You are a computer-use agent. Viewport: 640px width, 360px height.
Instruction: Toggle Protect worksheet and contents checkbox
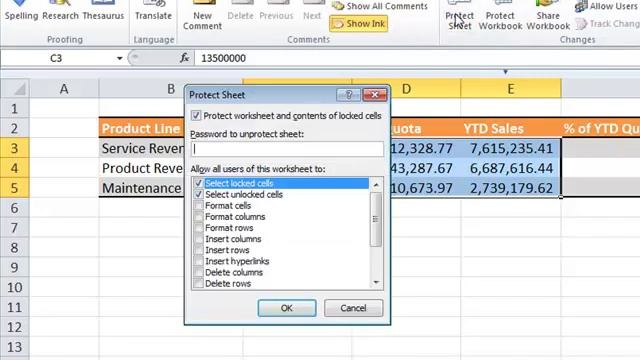[196, 116]
